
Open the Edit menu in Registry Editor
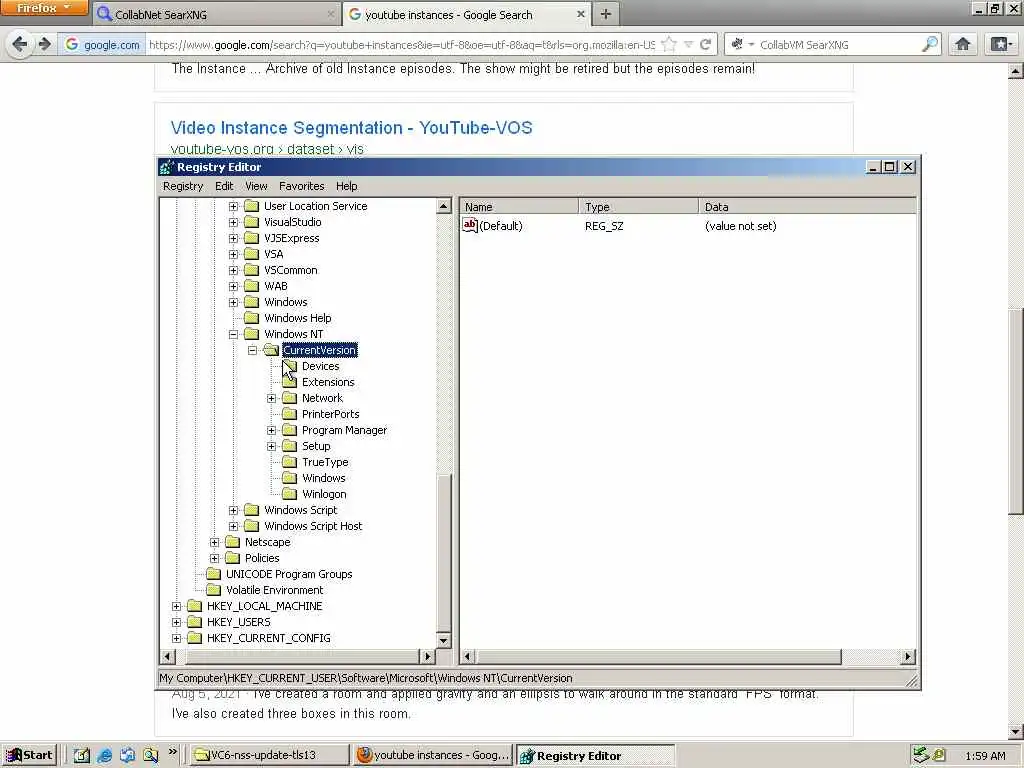(224, 186)
